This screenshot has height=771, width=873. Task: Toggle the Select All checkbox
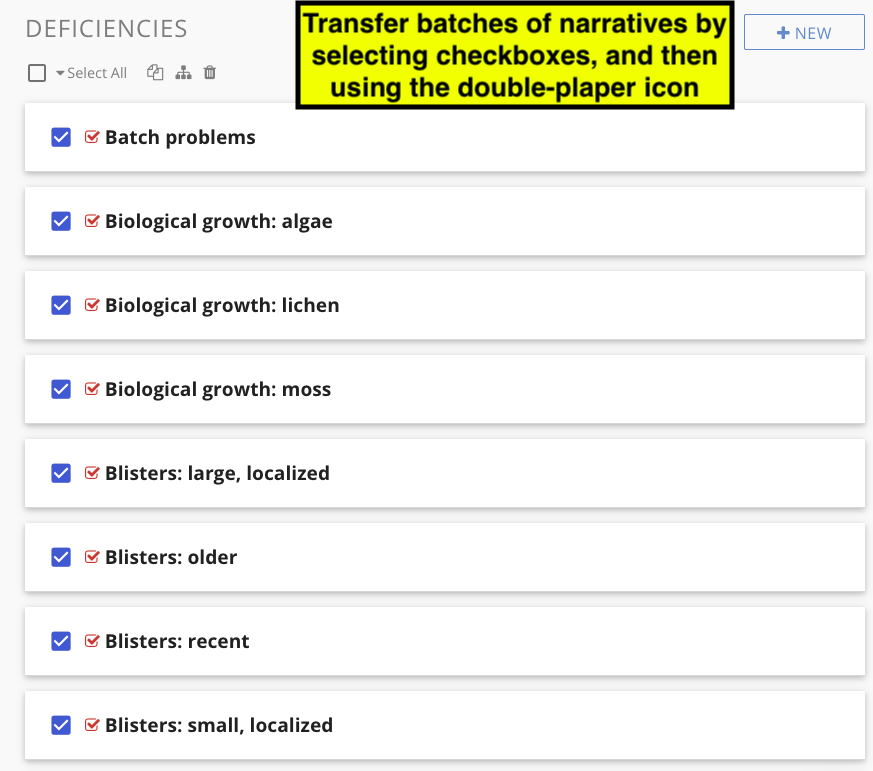click(37, 73)
